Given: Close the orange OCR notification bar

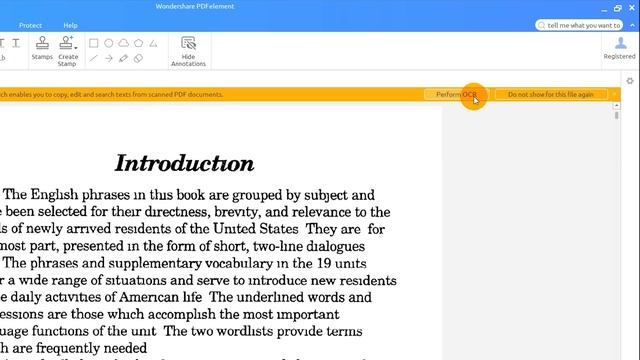Looking at the screenshot, I should click(614, 94).
